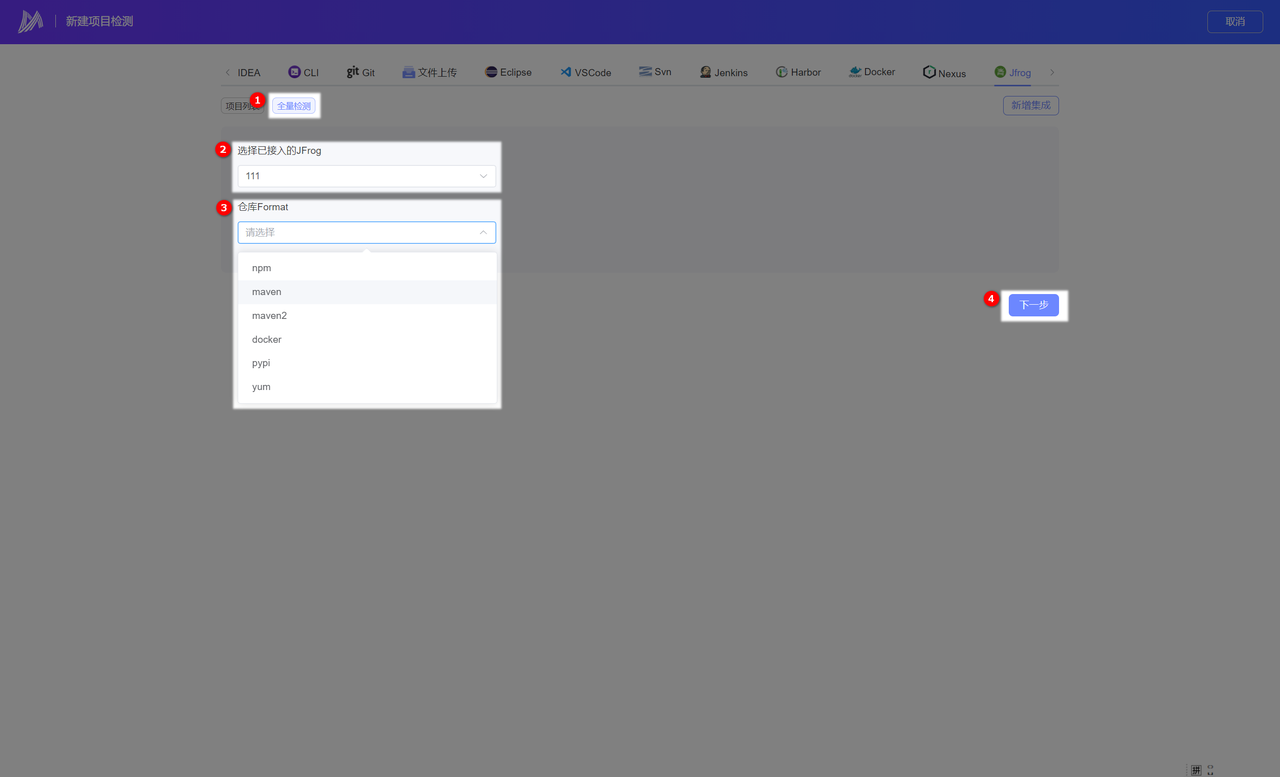Choose the VSCode integration tab
Viewport: 1280px width, 777px height.
tap(585, 72)
